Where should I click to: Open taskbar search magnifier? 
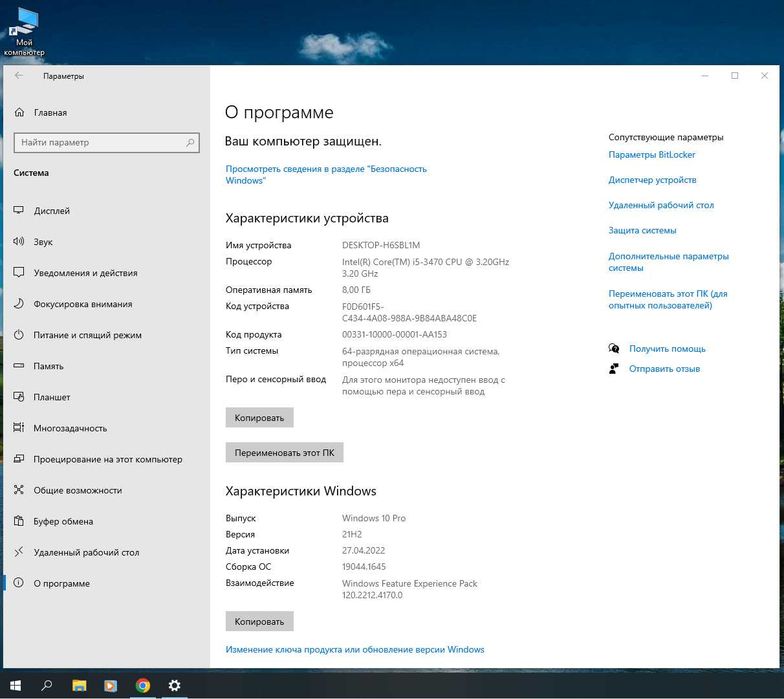click(x=46, y=685)
